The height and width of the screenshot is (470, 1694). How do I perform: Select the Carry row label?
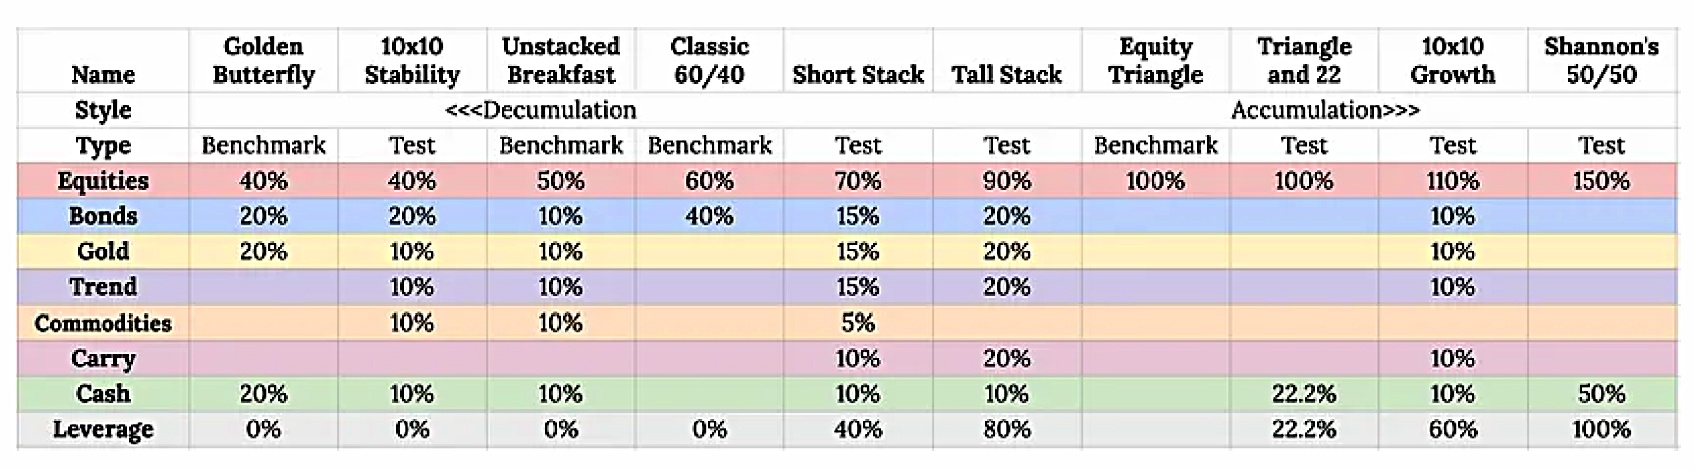click(x=103, y=358)
